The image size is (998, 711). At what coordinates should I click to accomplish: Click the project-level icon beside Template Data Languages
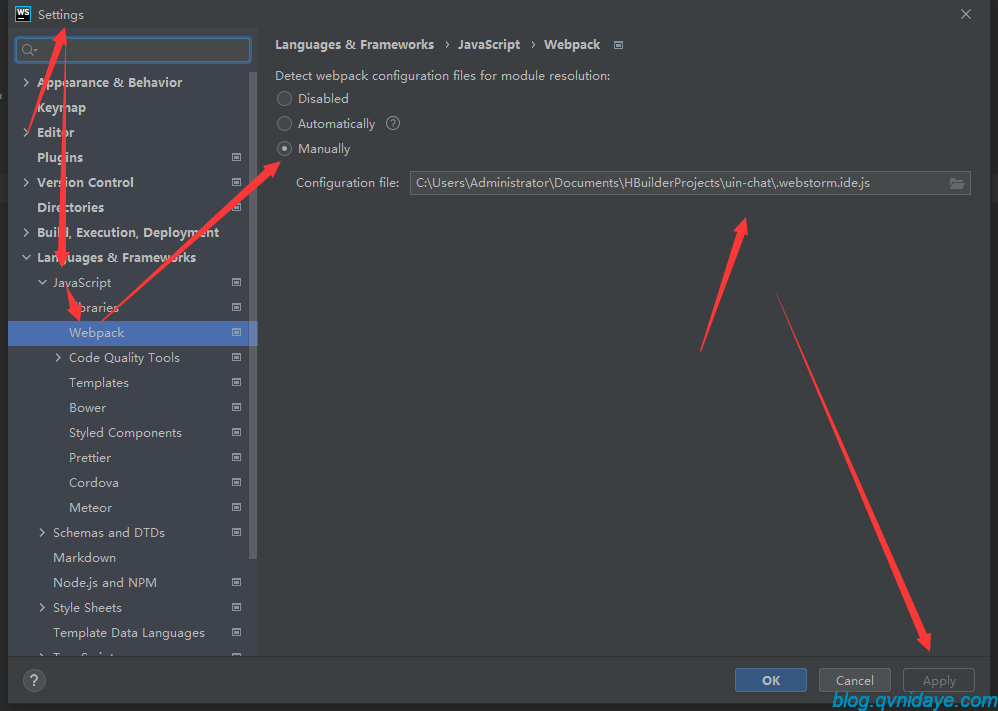236,632
